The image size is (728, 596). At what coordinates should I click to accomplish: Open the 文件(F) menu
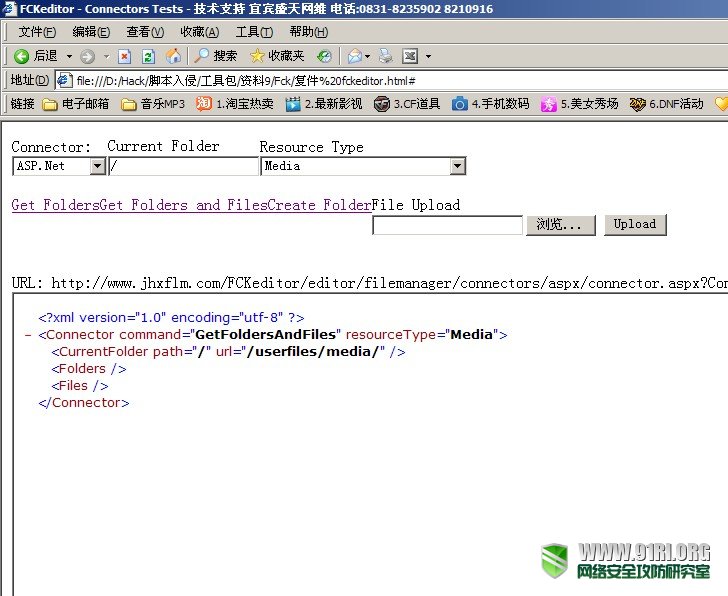click(x=37, y=32)
